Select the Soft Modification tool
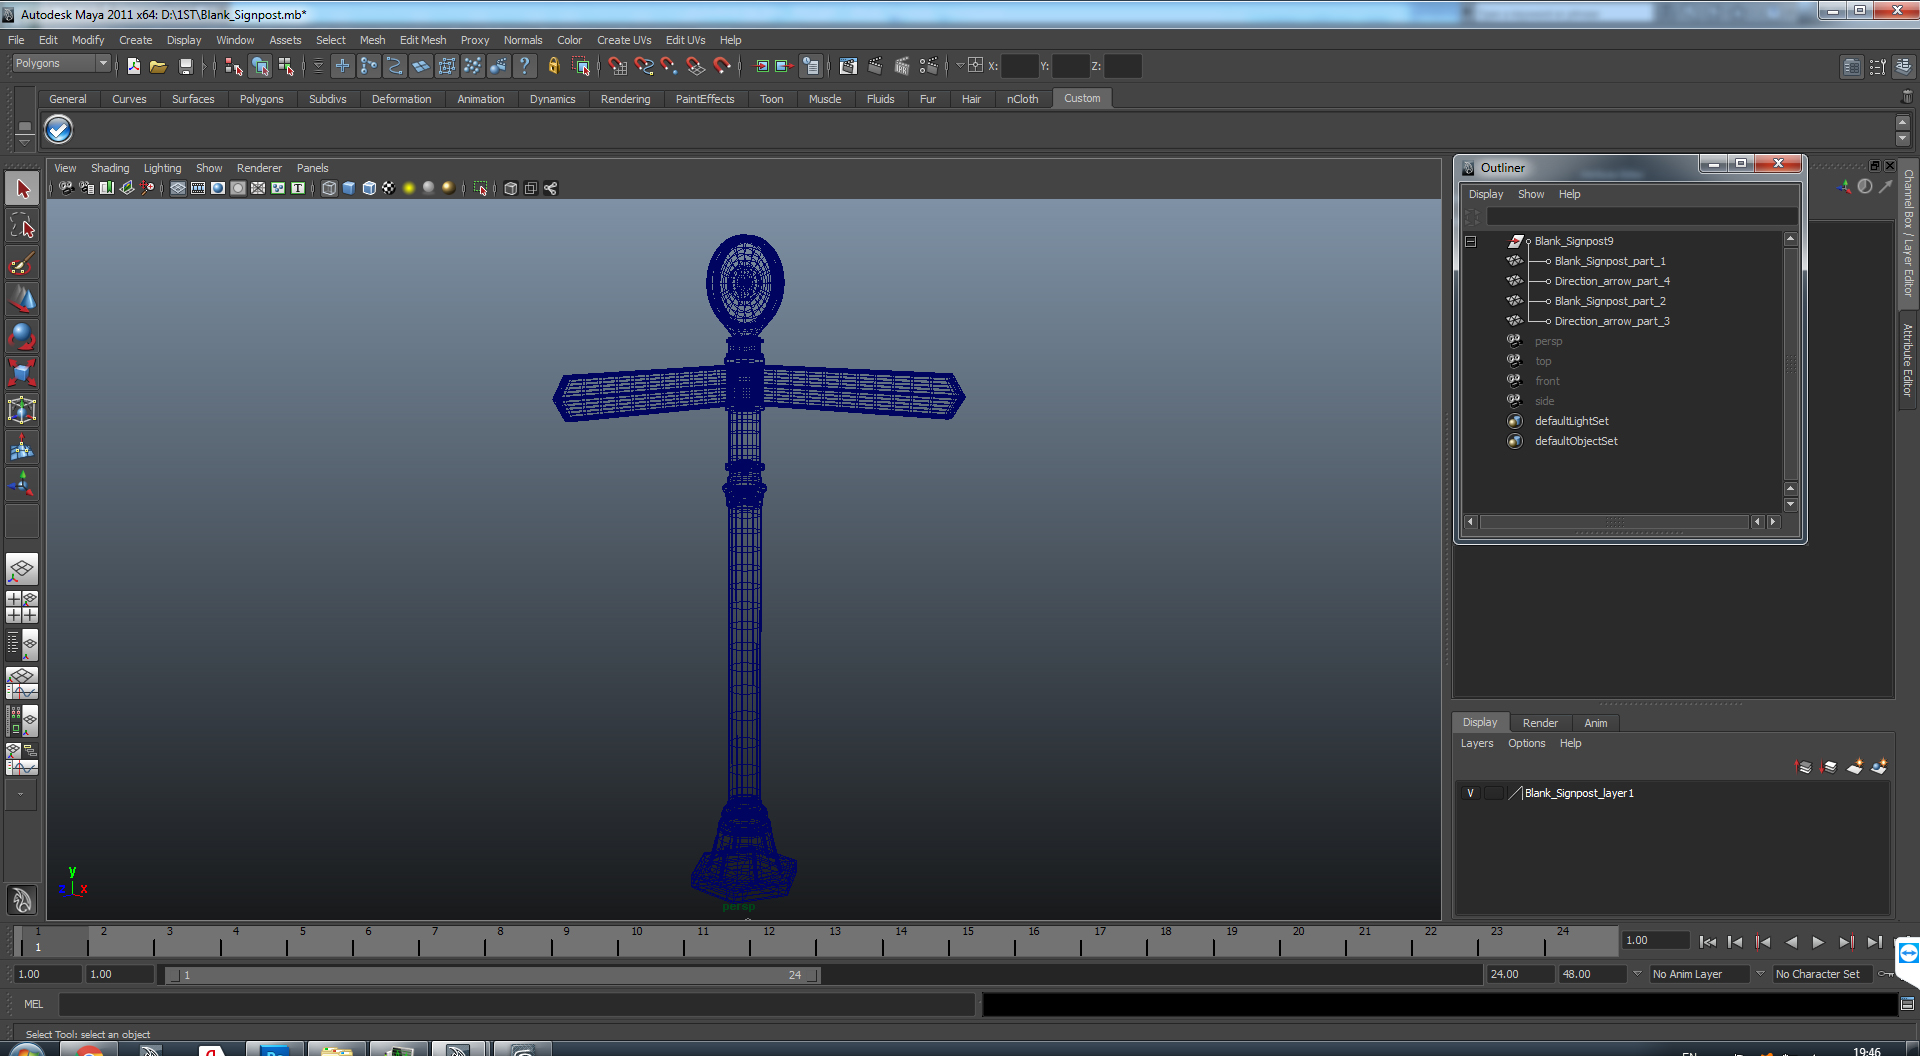Viewport: 1920px width, 1056px height. (22, 447)
